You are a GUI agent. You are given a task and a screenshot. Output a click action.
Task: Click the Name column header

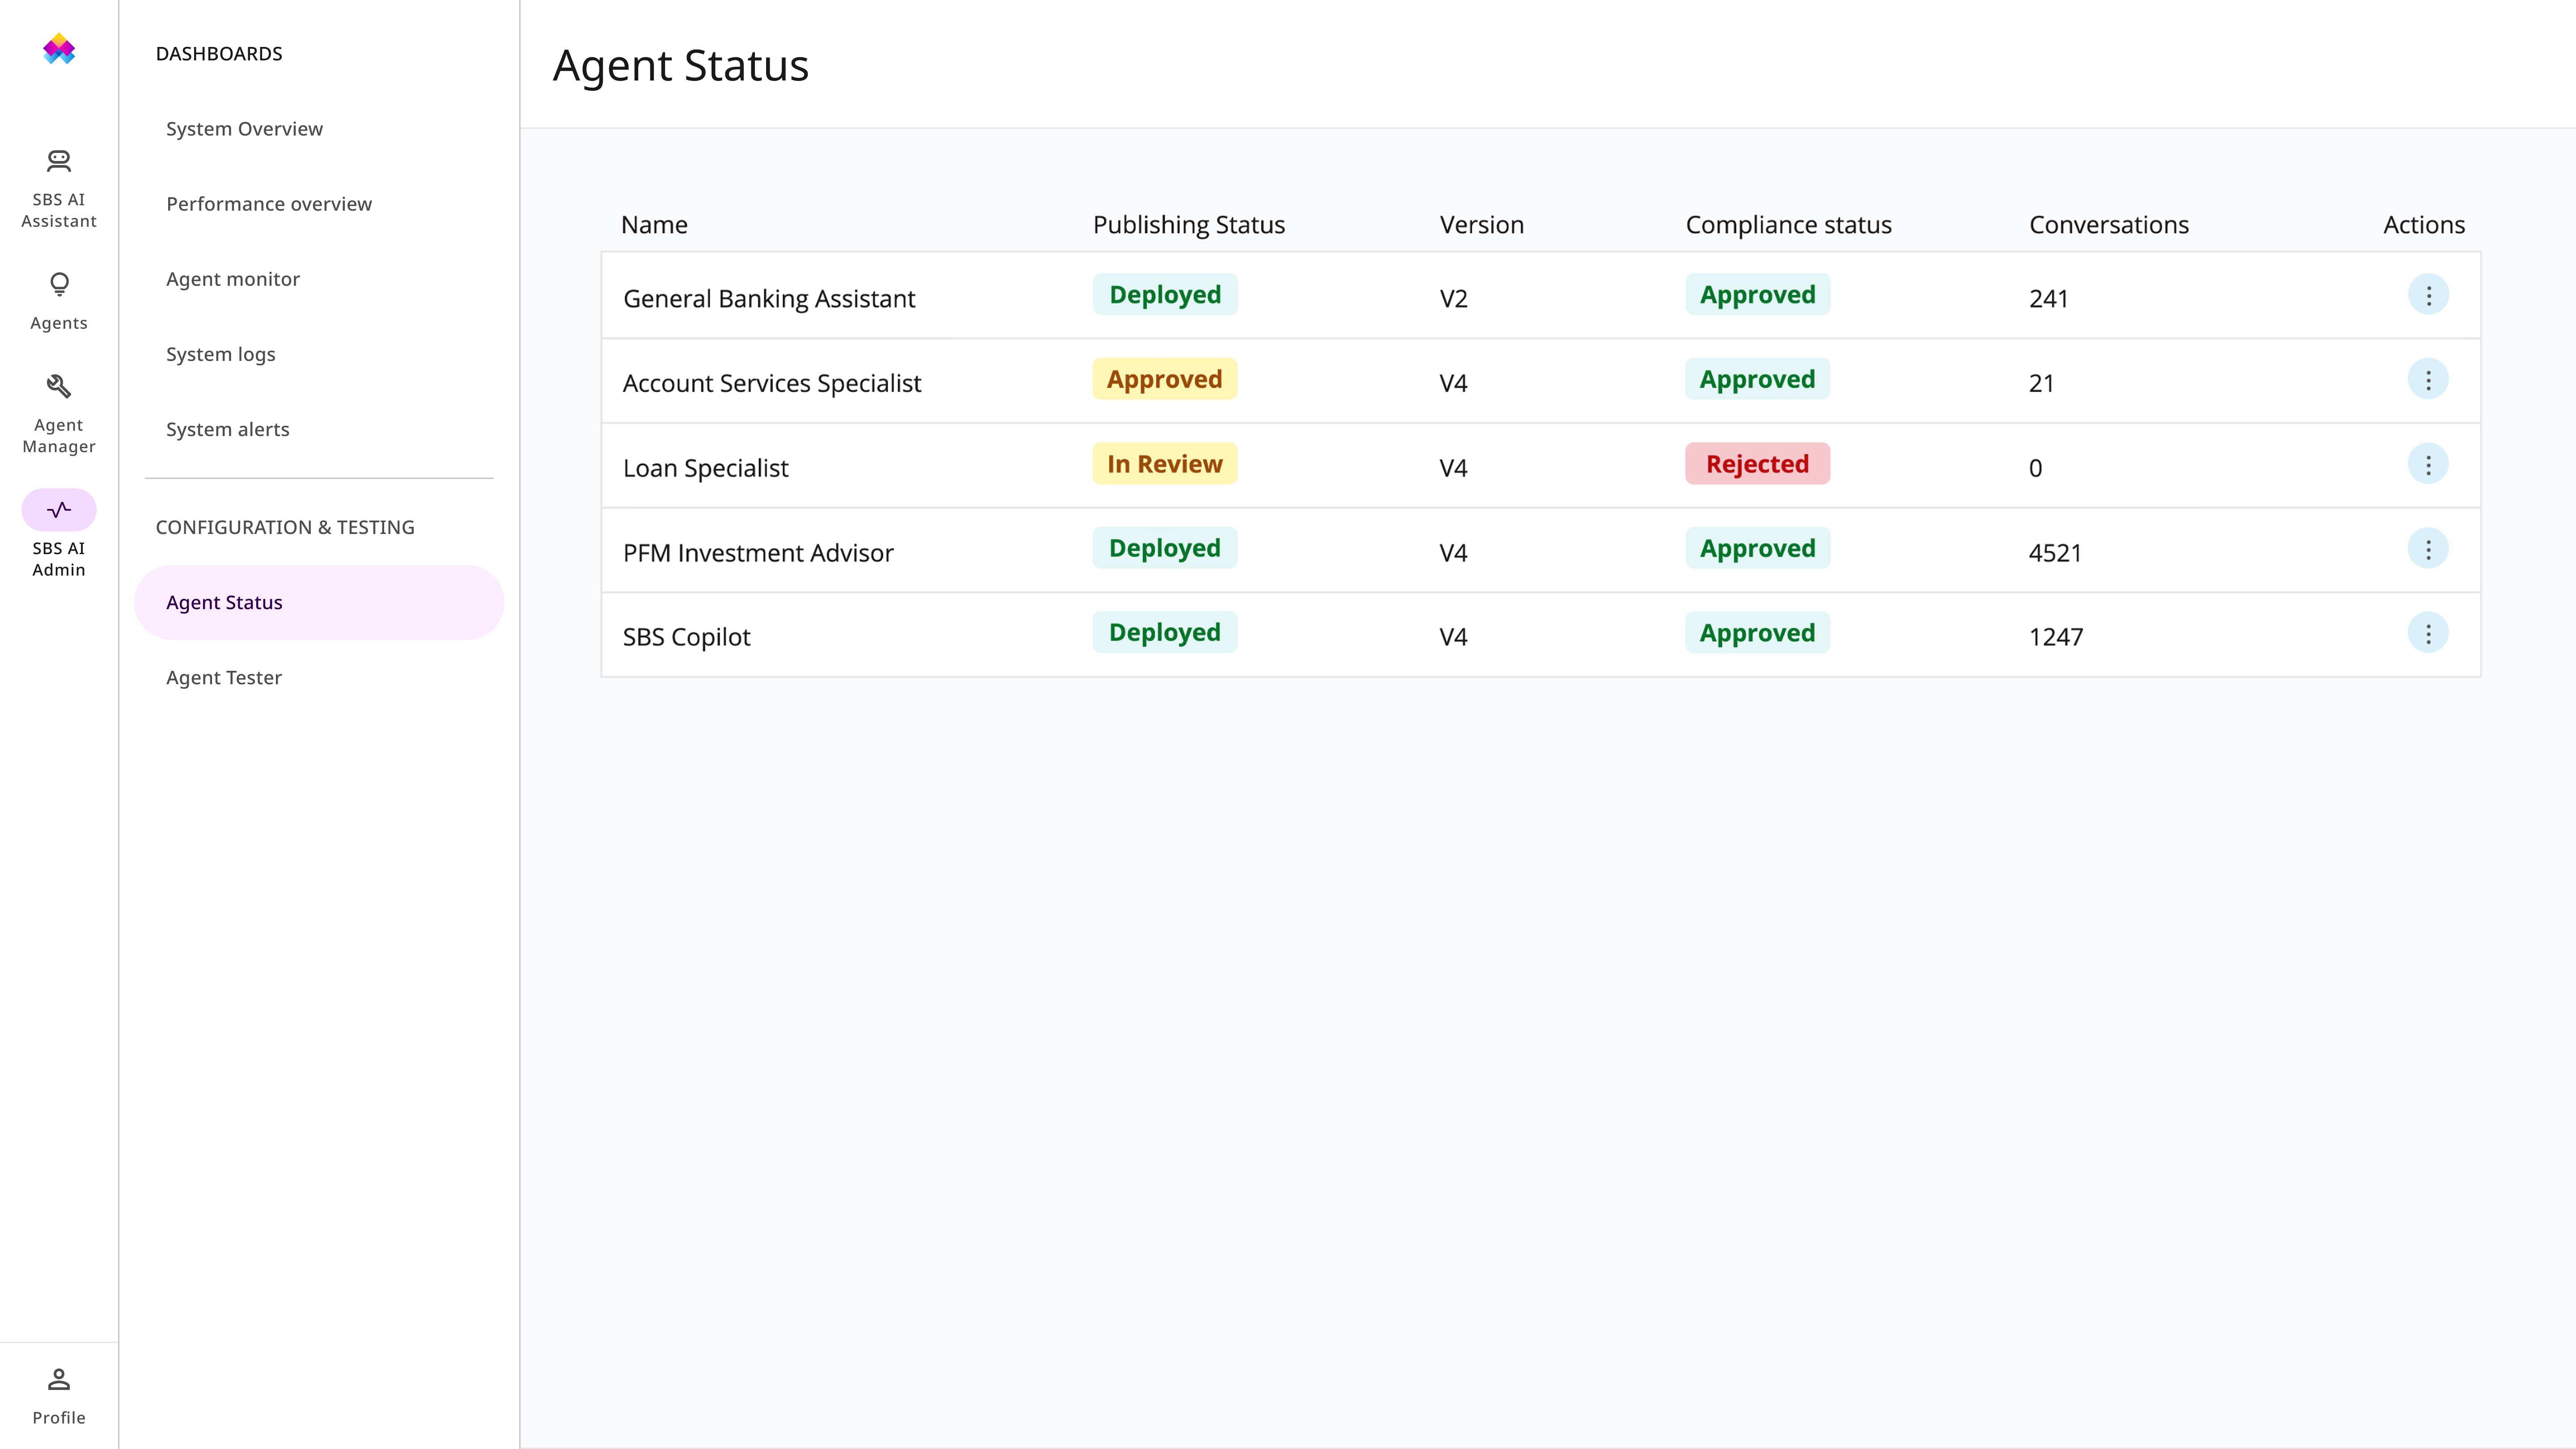[x=654, y=225]
